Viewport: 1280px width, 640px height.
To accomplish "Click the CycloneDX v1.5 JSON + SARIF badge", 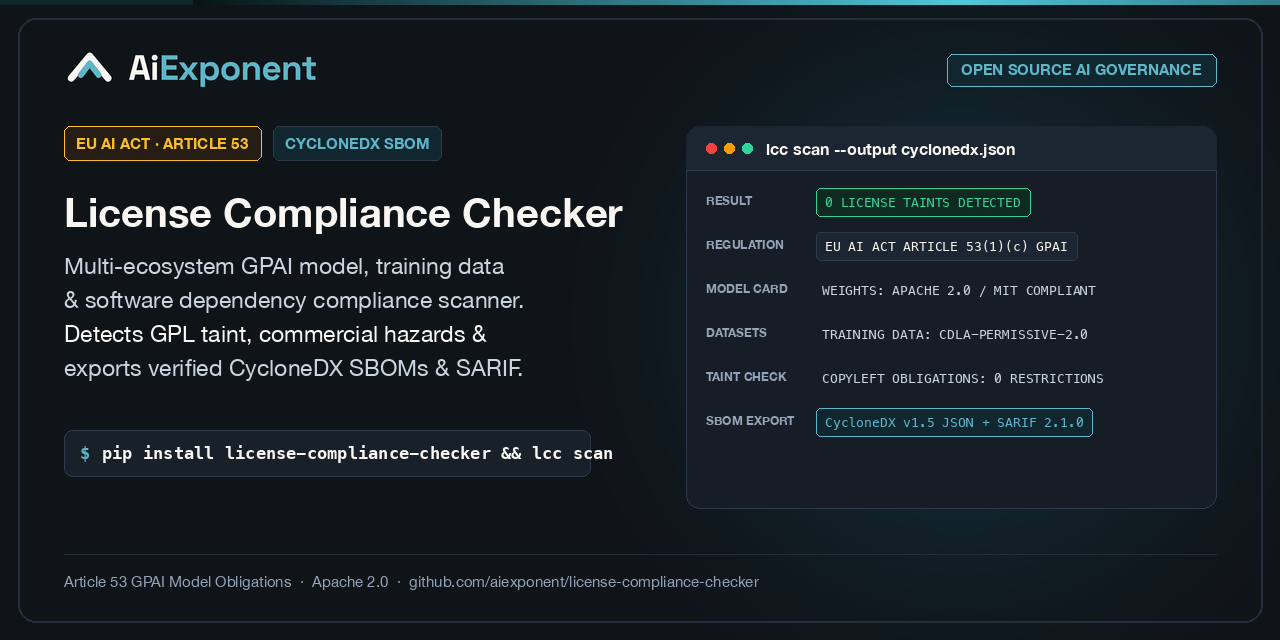I will pos(954,422).
